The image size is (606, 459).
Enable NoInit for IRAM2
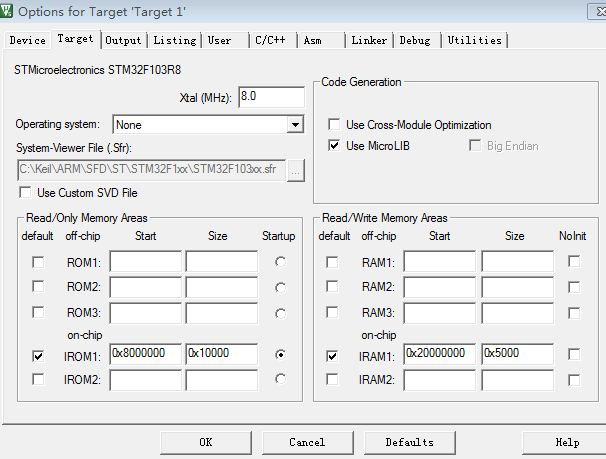tap(574, 380)
